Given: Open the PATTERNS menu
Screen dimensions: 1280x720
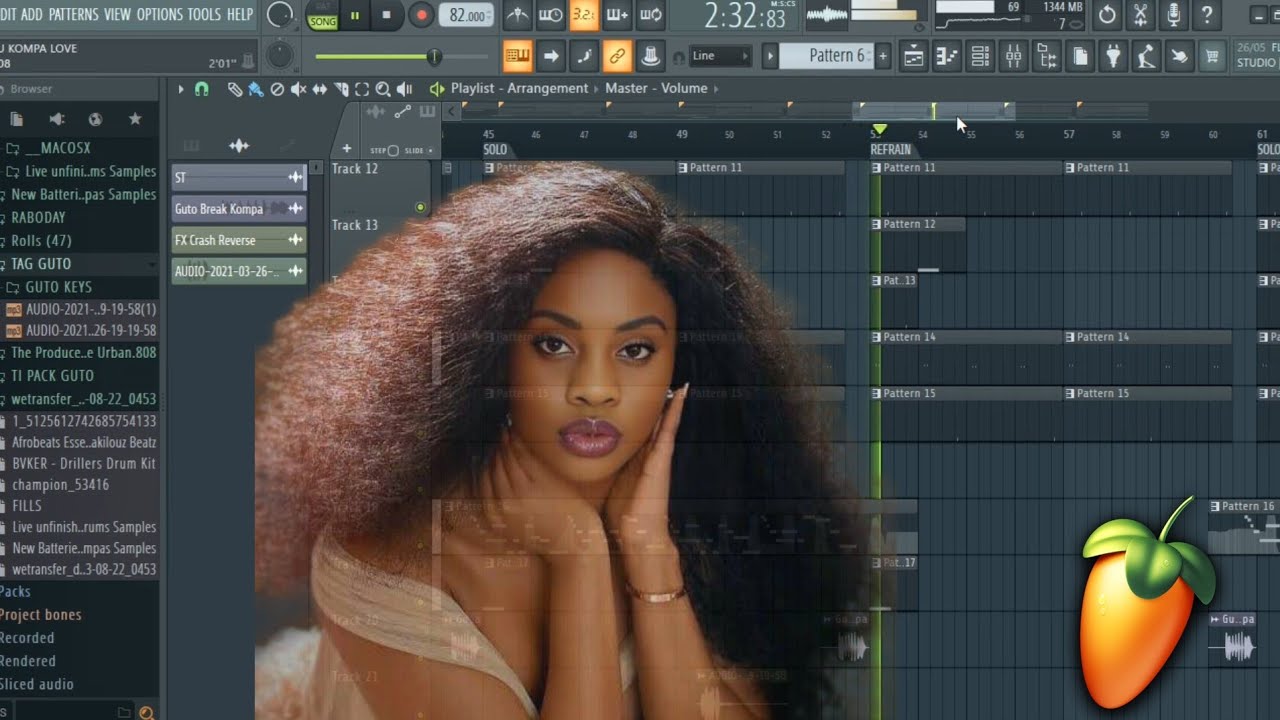Looking at the screenshot, I should pos(73,14).
